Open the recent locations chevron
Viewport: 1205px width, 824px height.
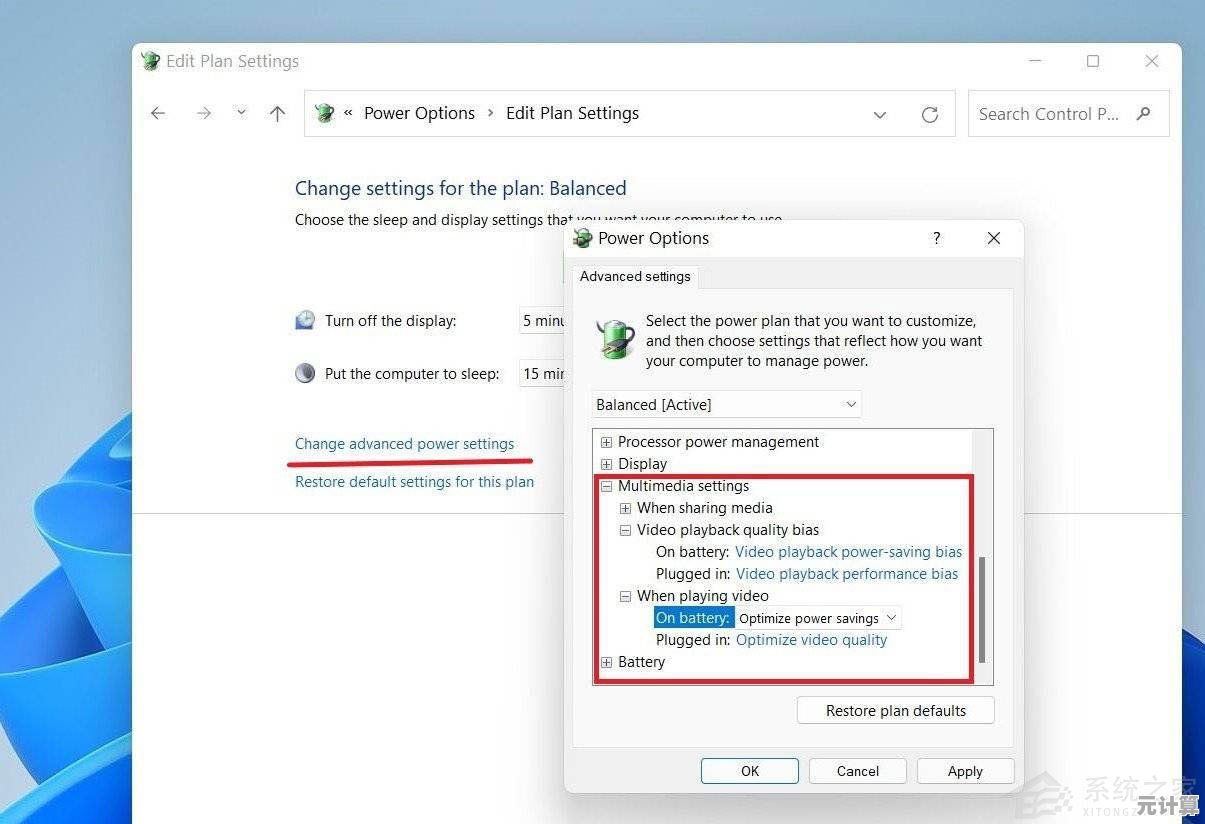pyautogui.click(x=241, y=113)
